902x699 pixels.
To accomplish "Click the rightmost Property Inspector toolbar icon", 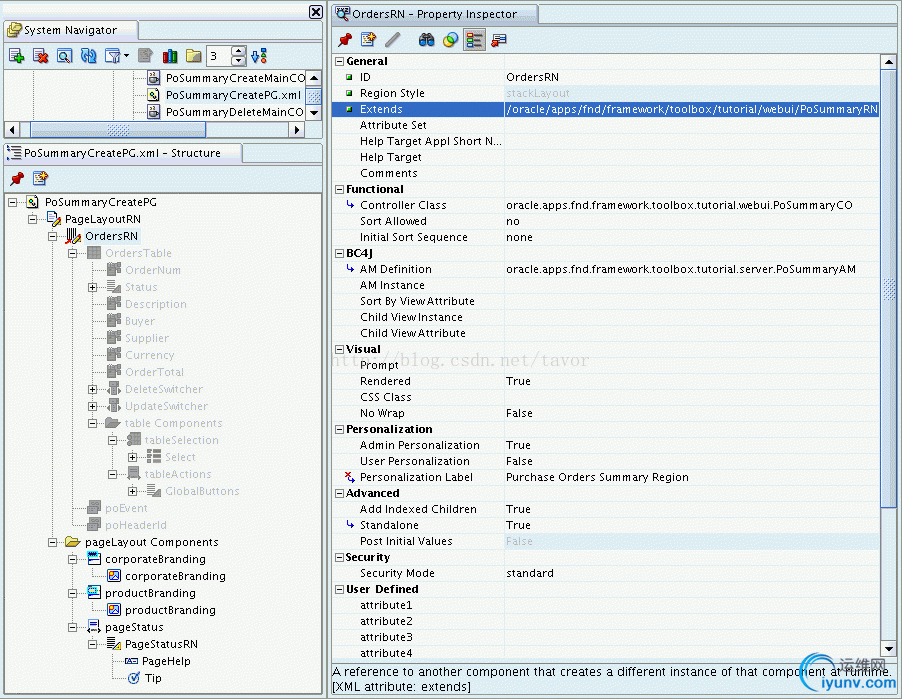I will pos(498,40).
